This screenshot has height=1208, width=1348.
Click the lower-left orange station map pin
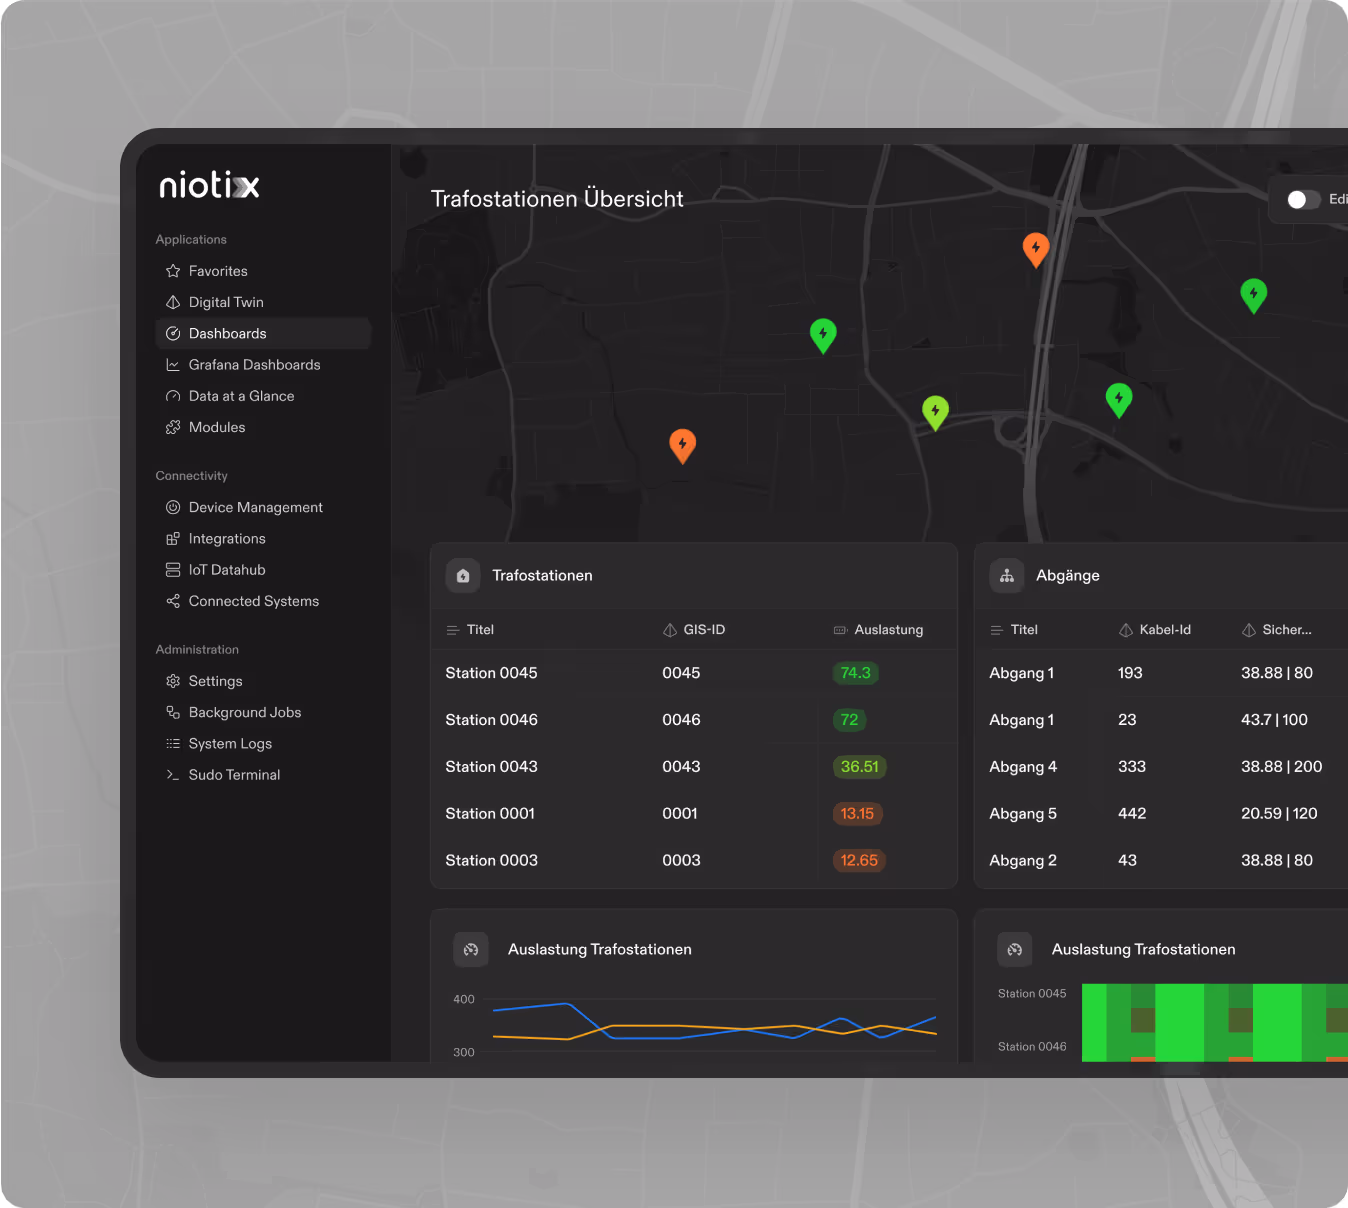[682, 444]
